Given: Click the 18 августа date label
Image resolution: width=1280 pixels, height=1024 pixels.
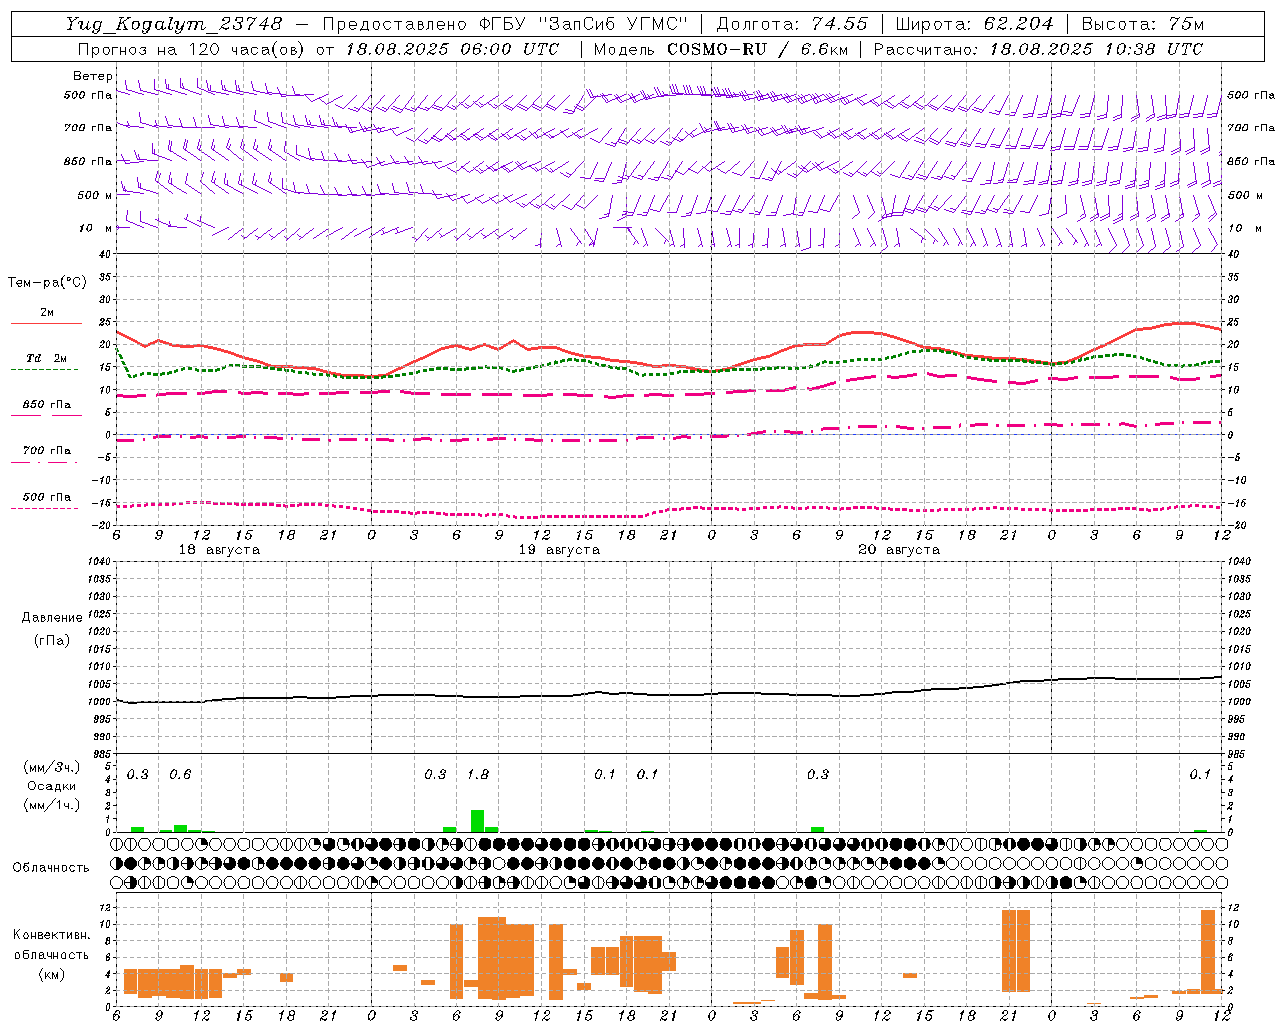Looking at the screenshot, I should tap(219, 550).
